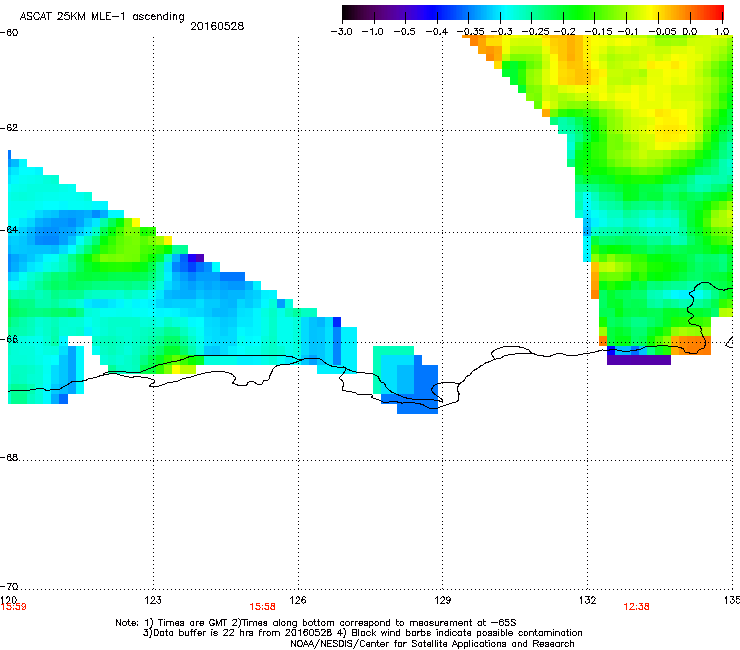Click the colorbar label -0.2
The height and width of the screenshot is (650, 740).
tap(565, 32)
